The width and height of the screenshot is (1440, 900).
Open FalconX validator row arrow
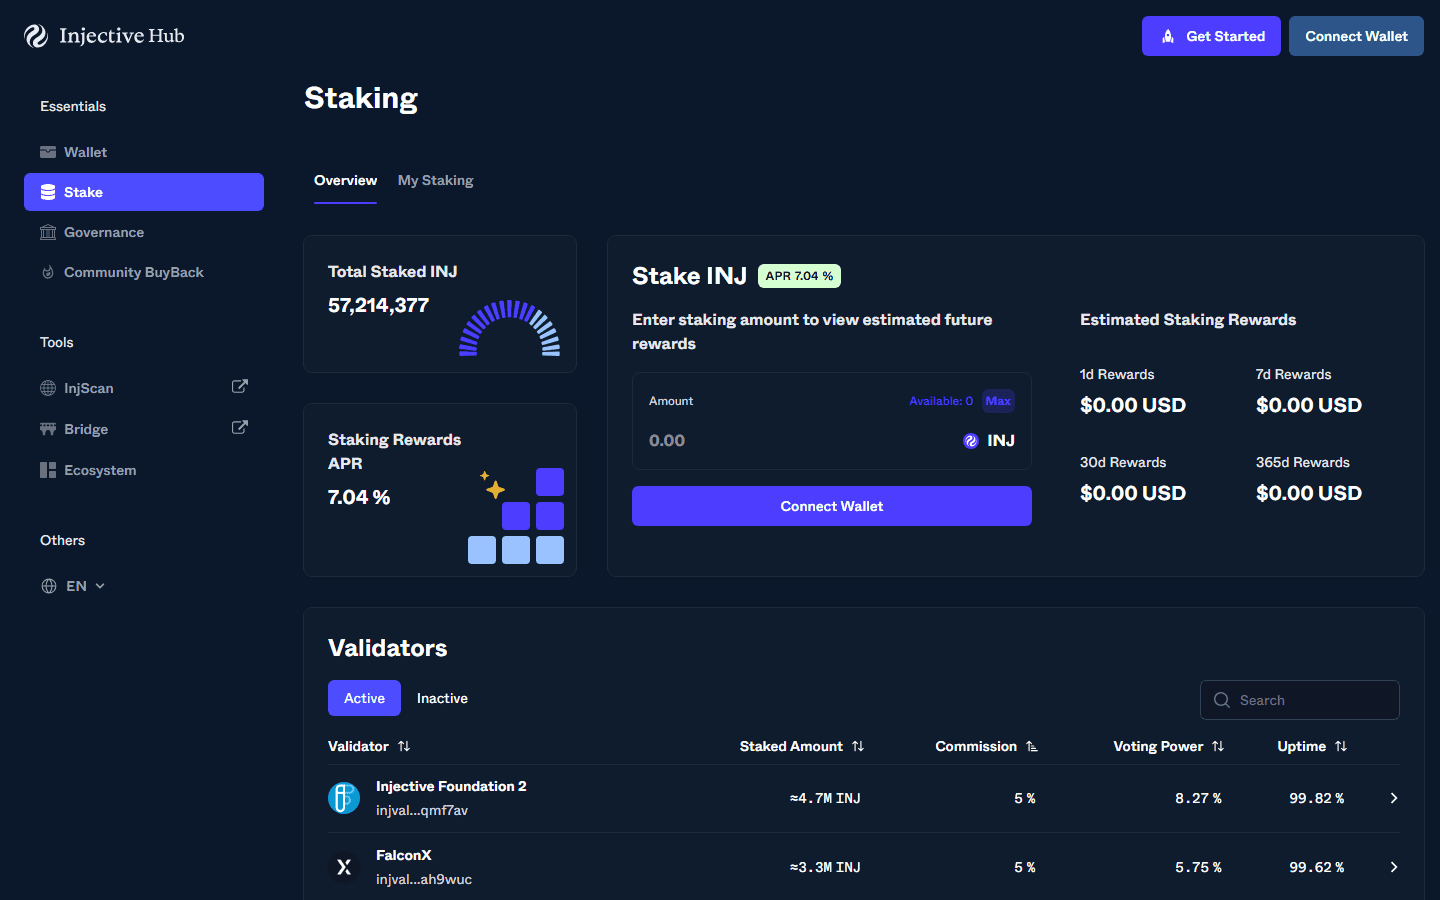[1394, 867]
